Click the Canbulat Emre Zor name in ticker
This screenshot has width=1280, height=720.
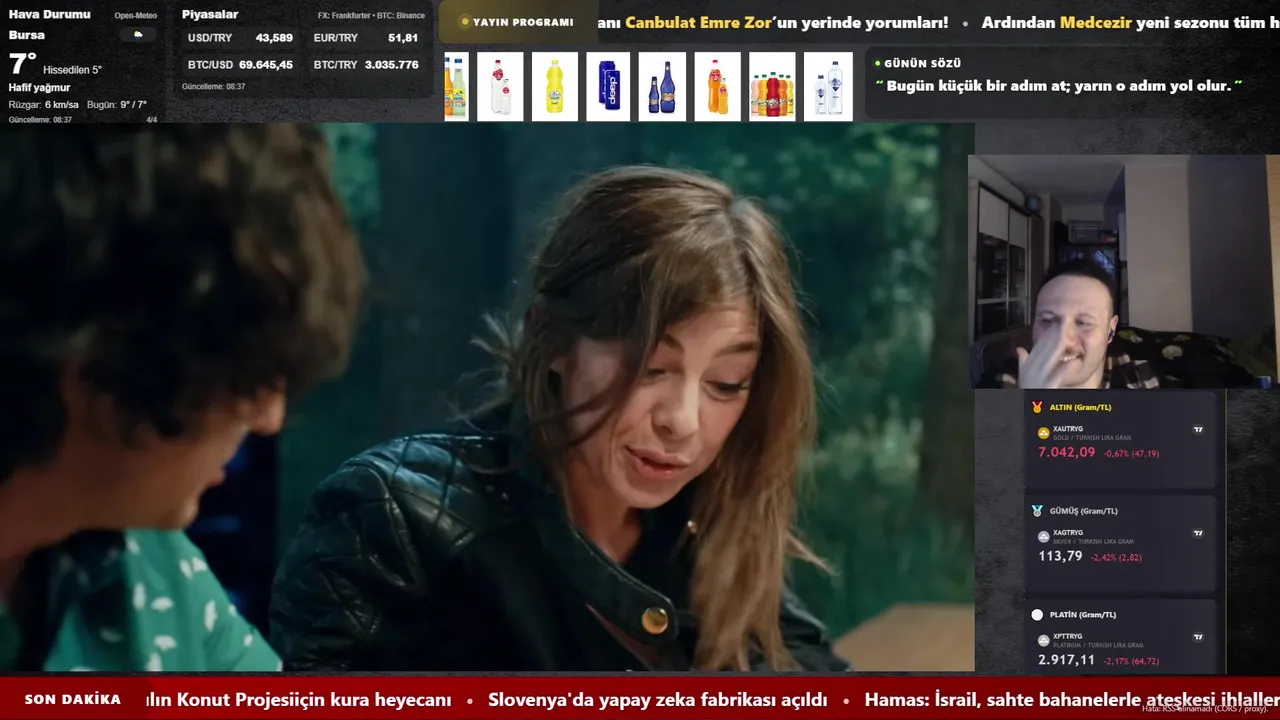tap(699, 22)
